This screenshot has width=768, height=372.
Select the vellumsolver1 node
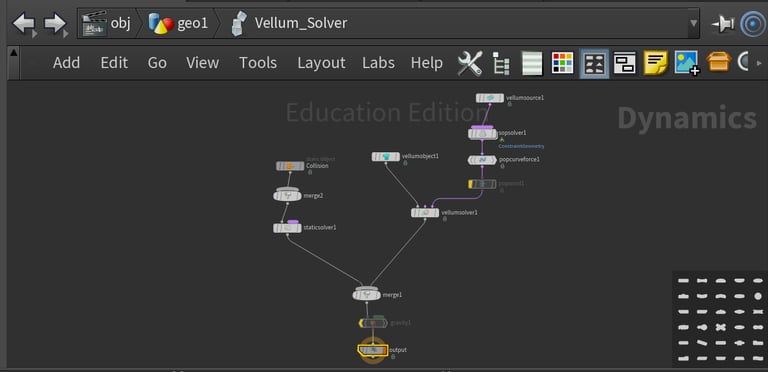click(x=425, y=213)
